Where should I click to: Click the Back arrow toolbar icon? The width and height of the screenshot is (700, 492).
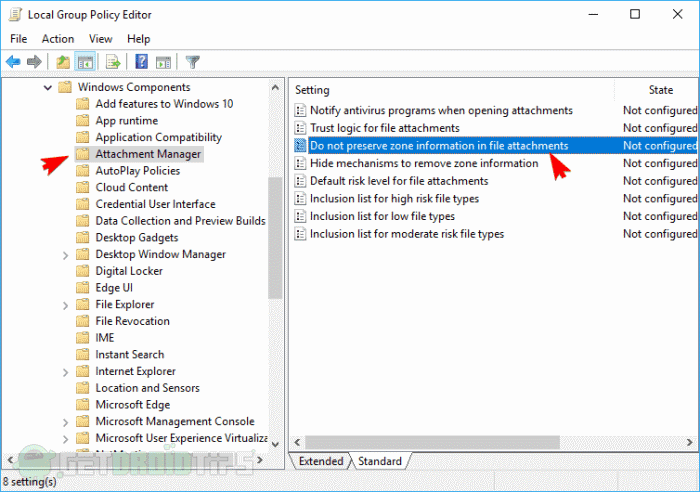pos(13,62)
